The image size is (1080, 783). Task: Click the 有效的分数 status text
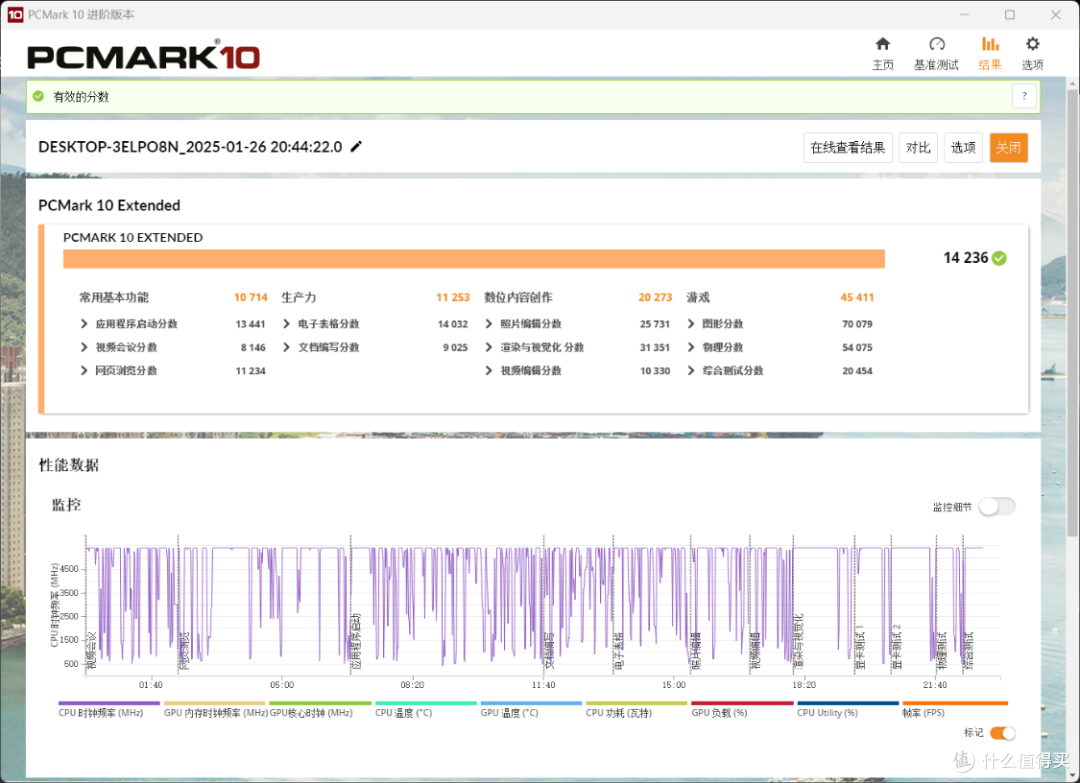click(81, 97)
